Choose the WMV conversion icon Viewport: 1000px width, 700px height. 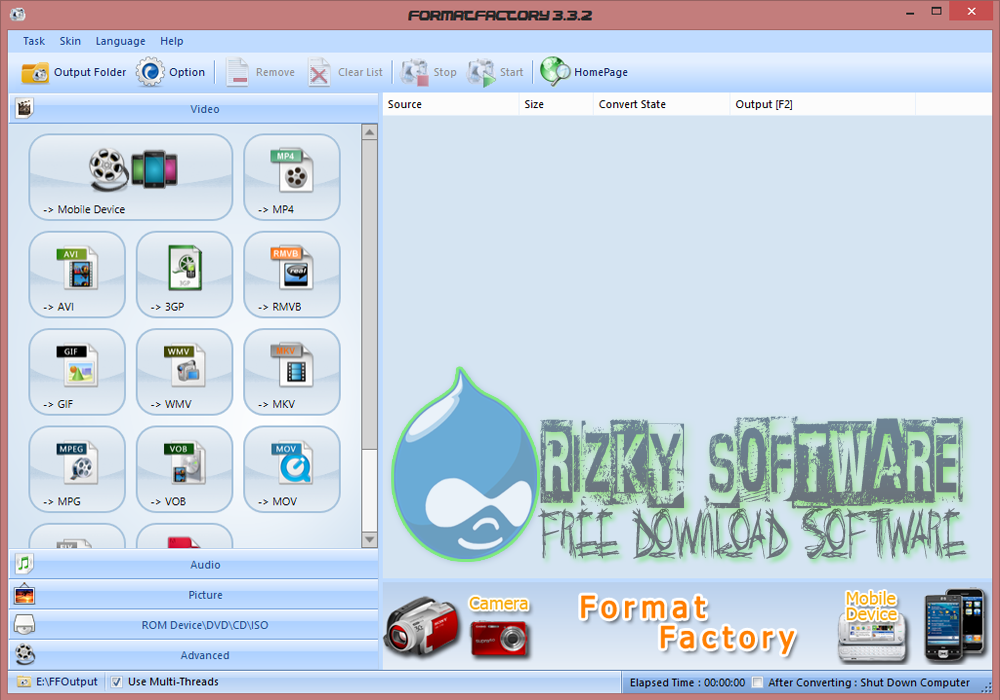click(184, 372)
